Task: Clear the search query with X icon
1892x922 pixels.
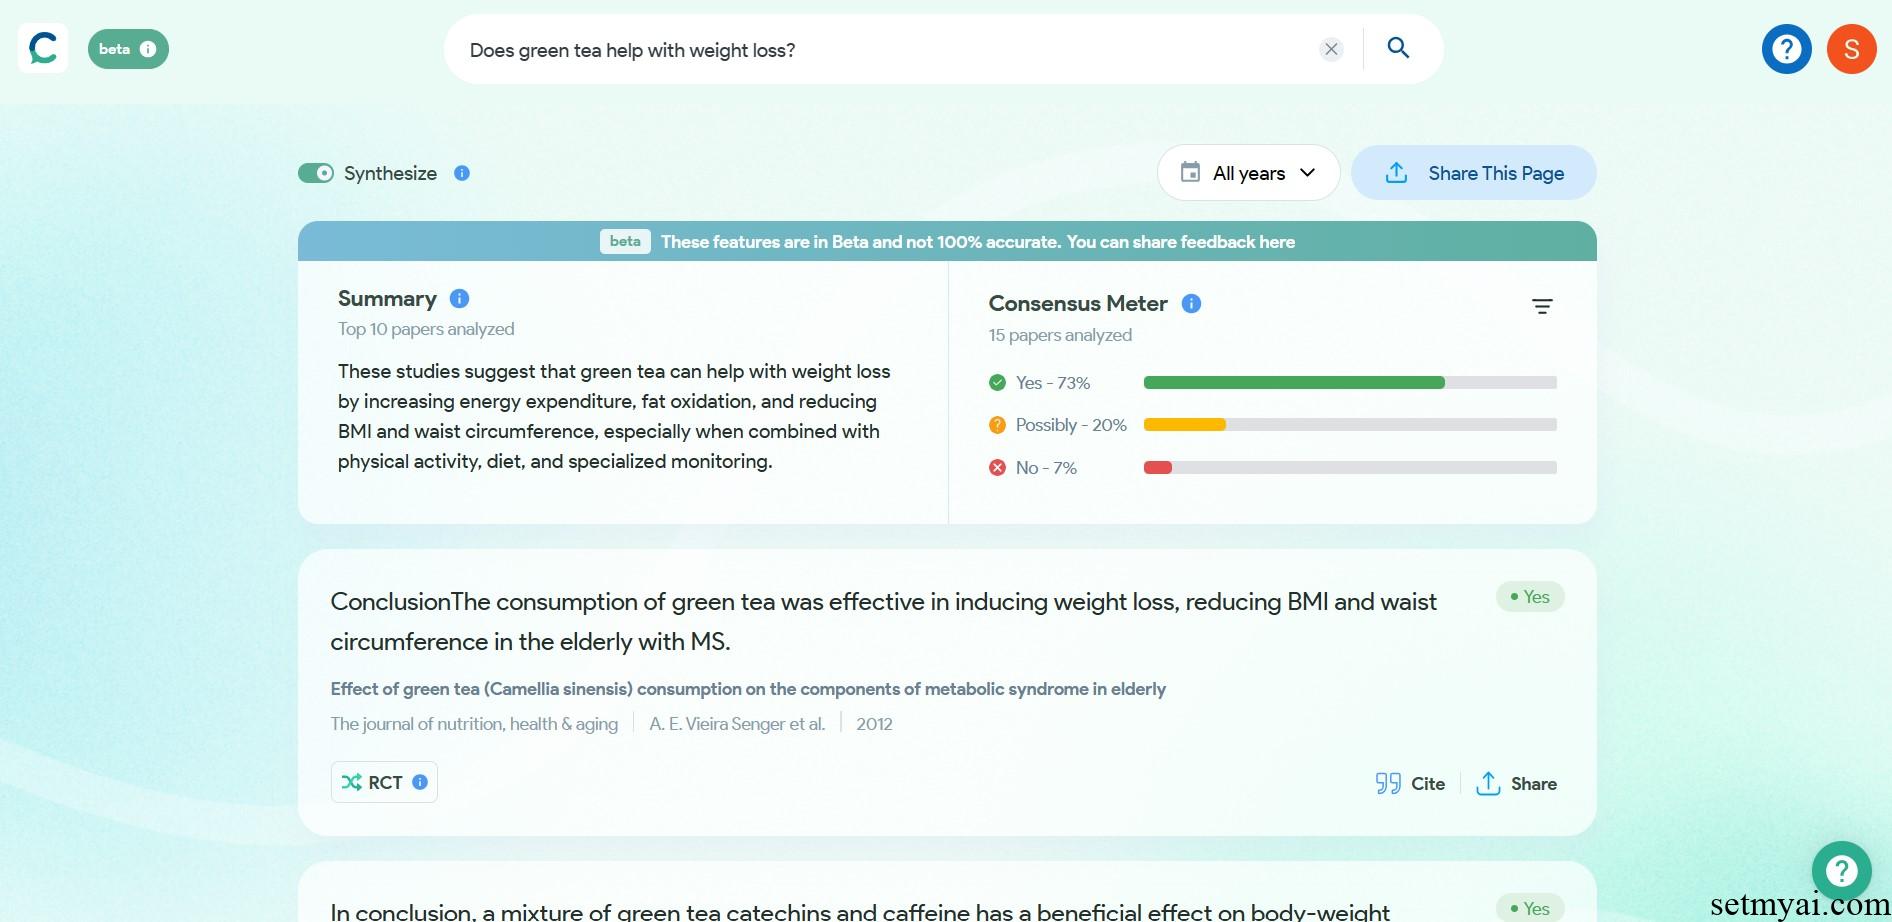Action: click(1331, 49)
